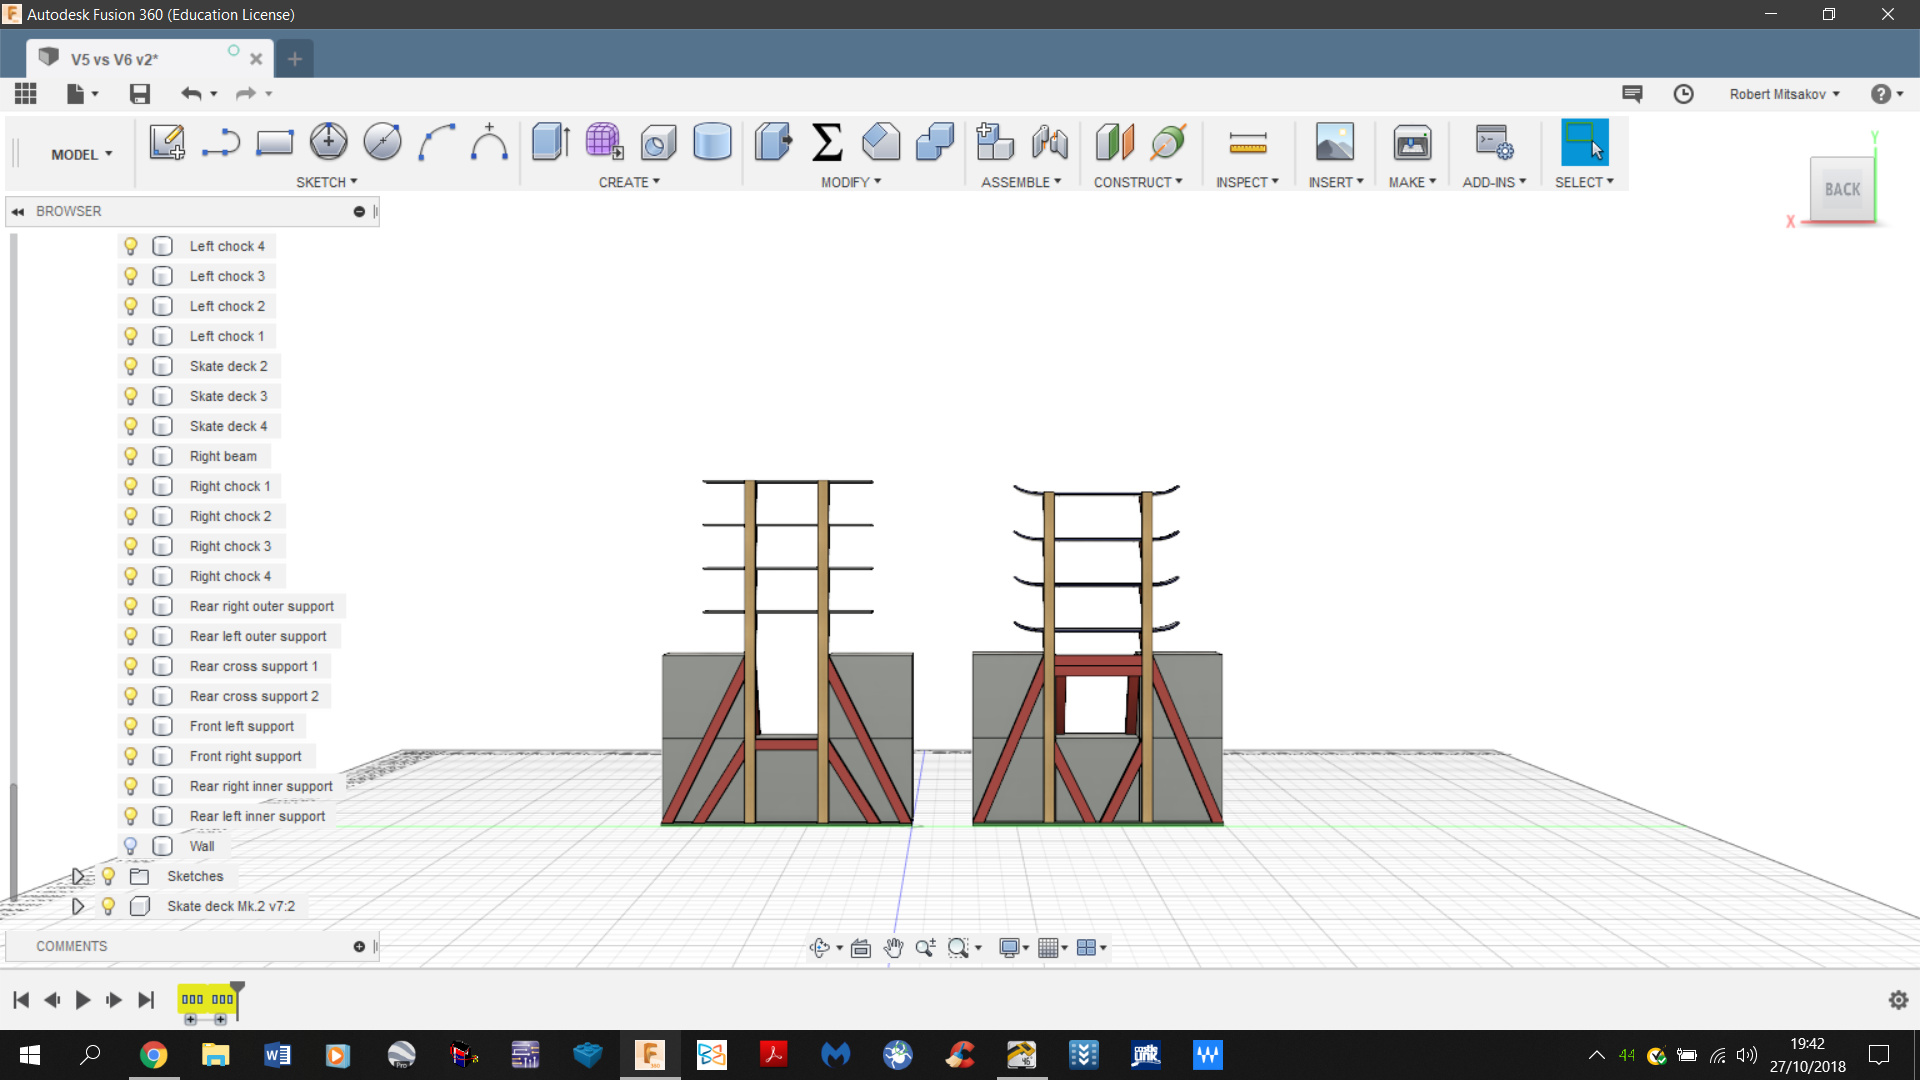This screenshot has height=1080, width=1920.
Task: Select the Cylinder create tool
Action: pos(712,142)
